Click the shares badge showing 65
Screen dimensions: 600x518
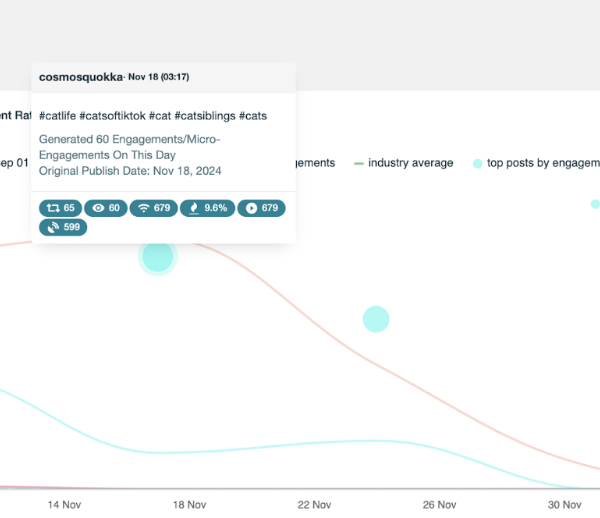point(59,208)
